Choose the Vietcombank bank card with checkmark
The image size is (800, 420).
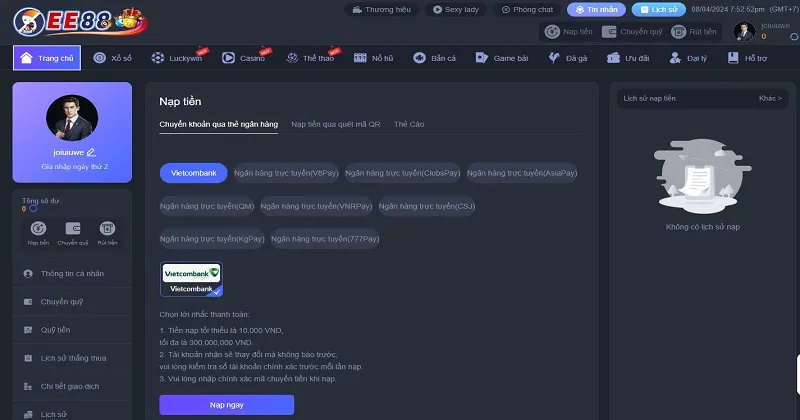point(191,279)
